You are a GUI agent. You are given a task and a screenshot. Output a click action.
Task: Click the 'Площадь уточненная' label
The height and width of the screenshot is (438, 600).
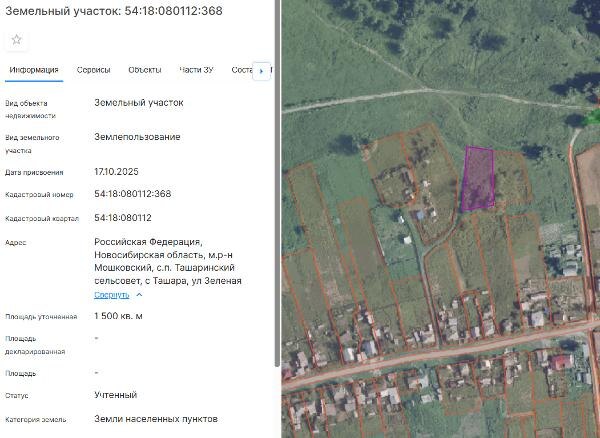coord(41,317)
